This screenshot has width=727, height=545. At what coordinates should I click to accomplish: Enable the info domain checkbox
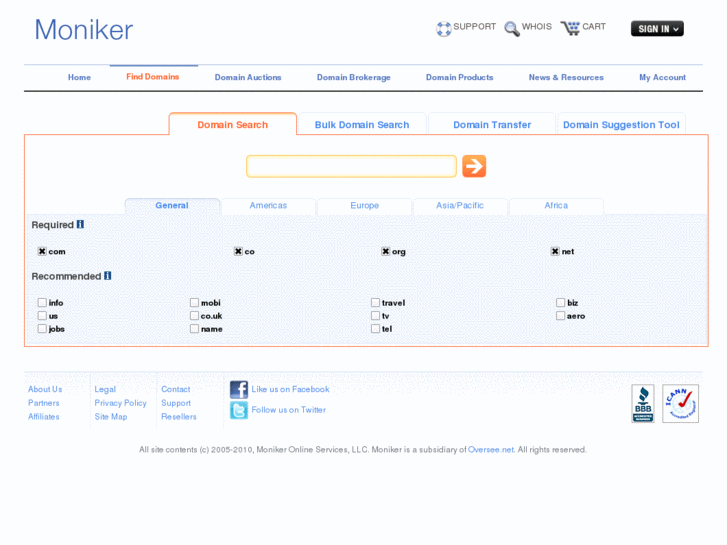(x=42, y=302)
